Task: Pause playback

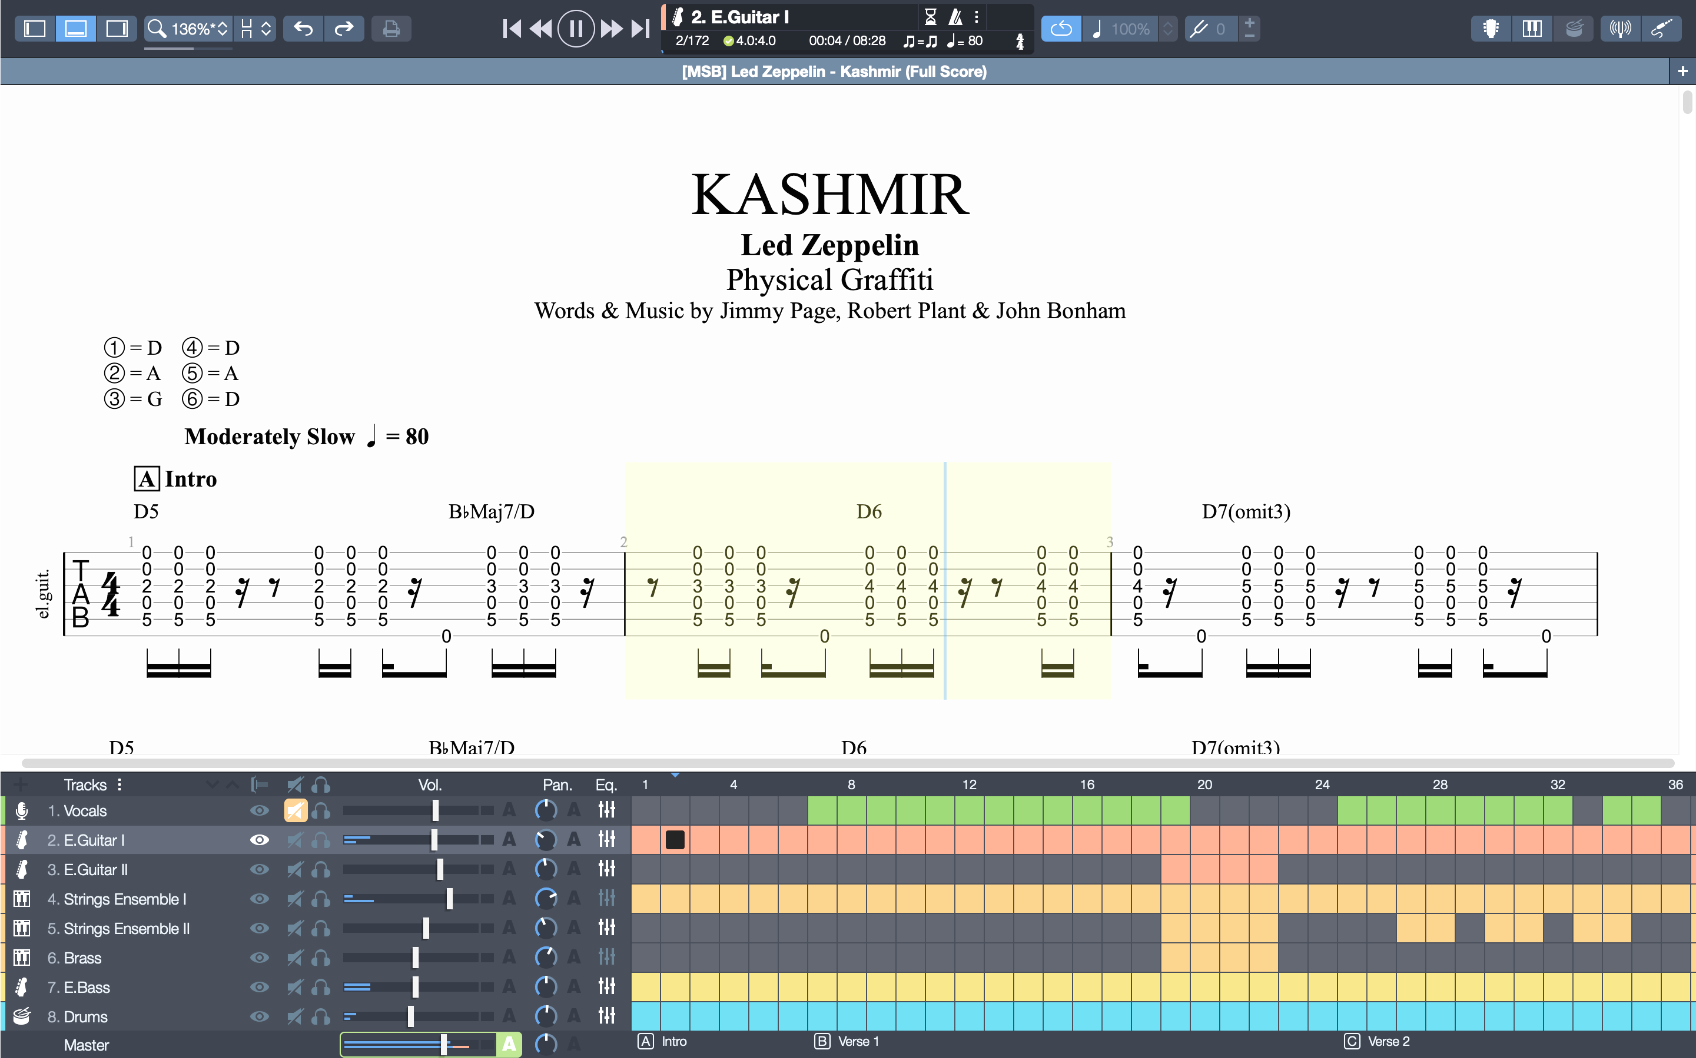Action: pyautogui.click(x=576, y=29)
